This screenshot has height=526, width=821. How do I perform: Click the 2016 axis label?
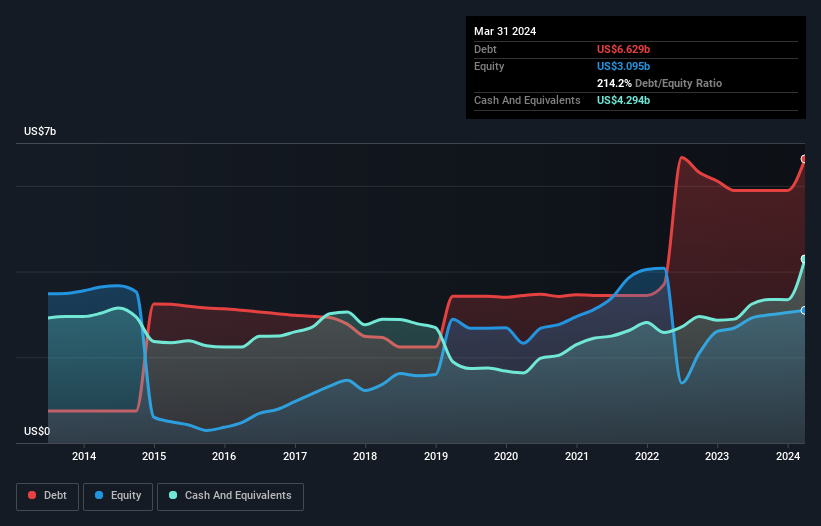pos(224,456)
